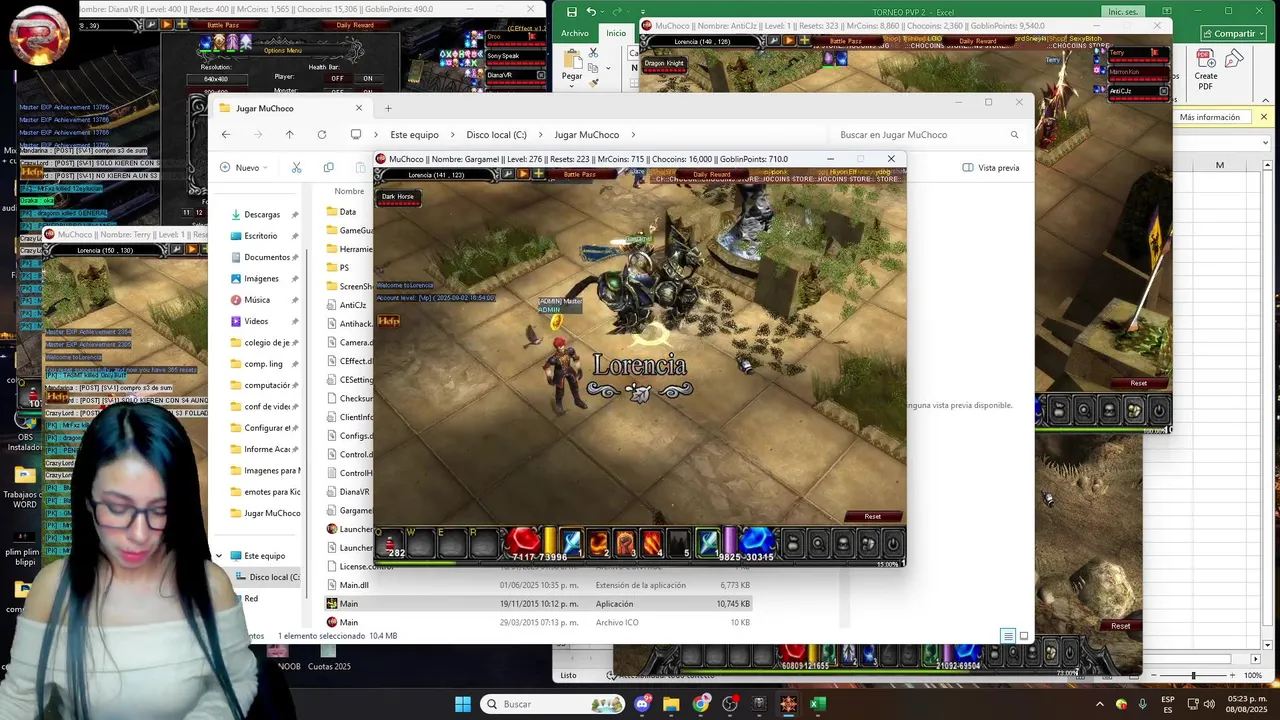Click column M header in Excel
The image size is (1280, 720).
pyautogui.click(x=1220, y=165)
